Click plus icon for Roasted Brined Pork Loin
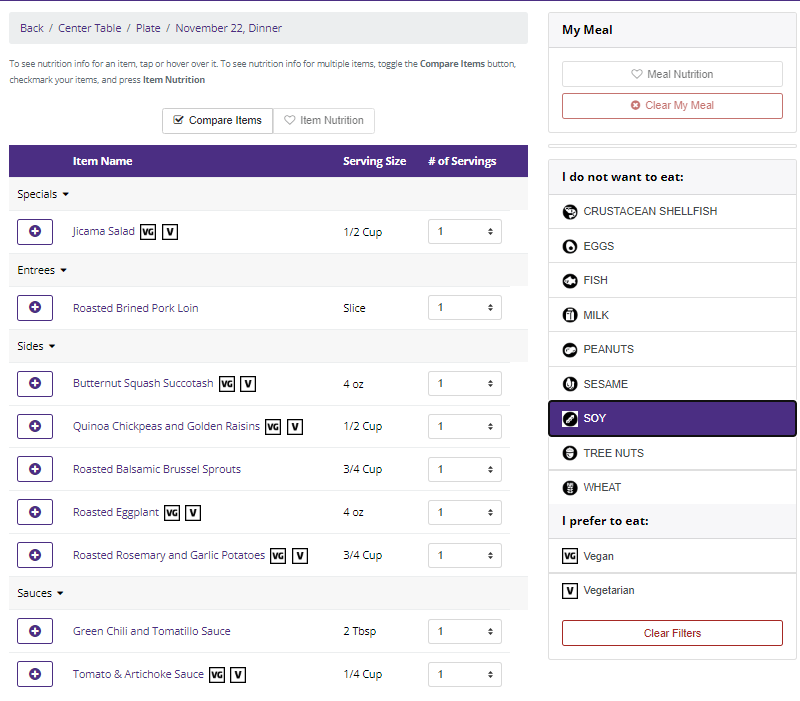The image size is (800, 701). pyautogui.click(x=35, y=307)
